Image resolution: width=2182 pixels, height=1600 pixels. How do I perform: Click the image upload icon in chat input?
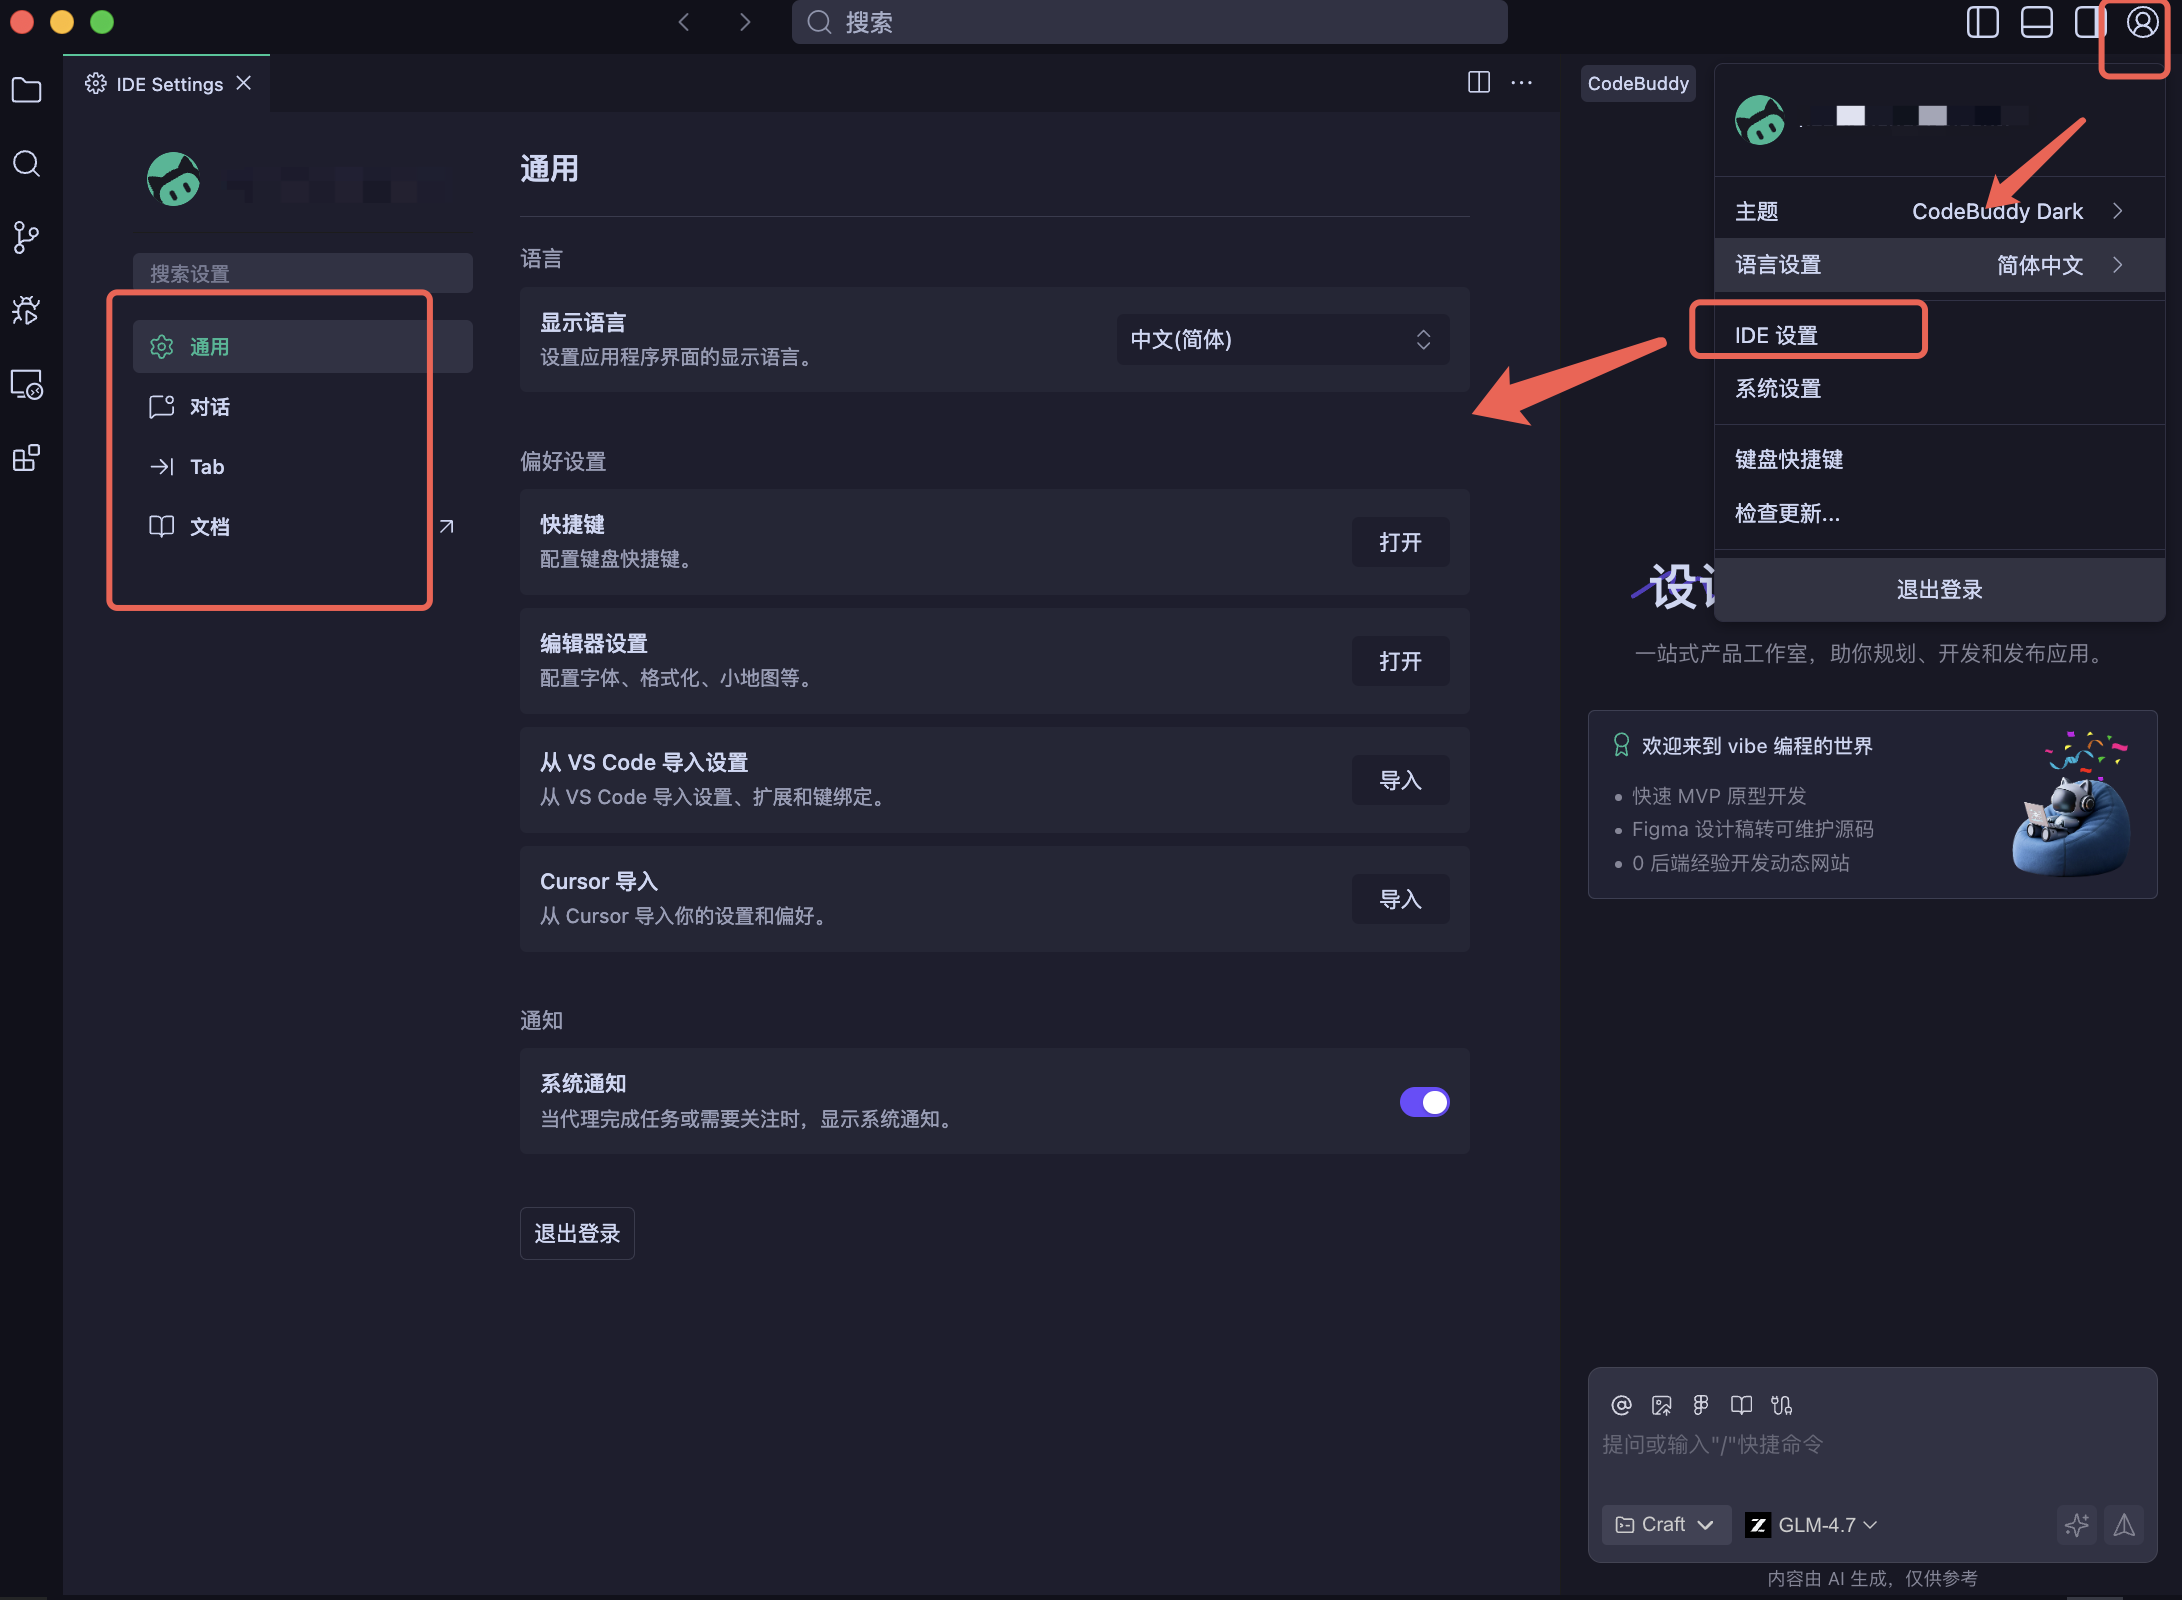click(x=1663, y=1404)
